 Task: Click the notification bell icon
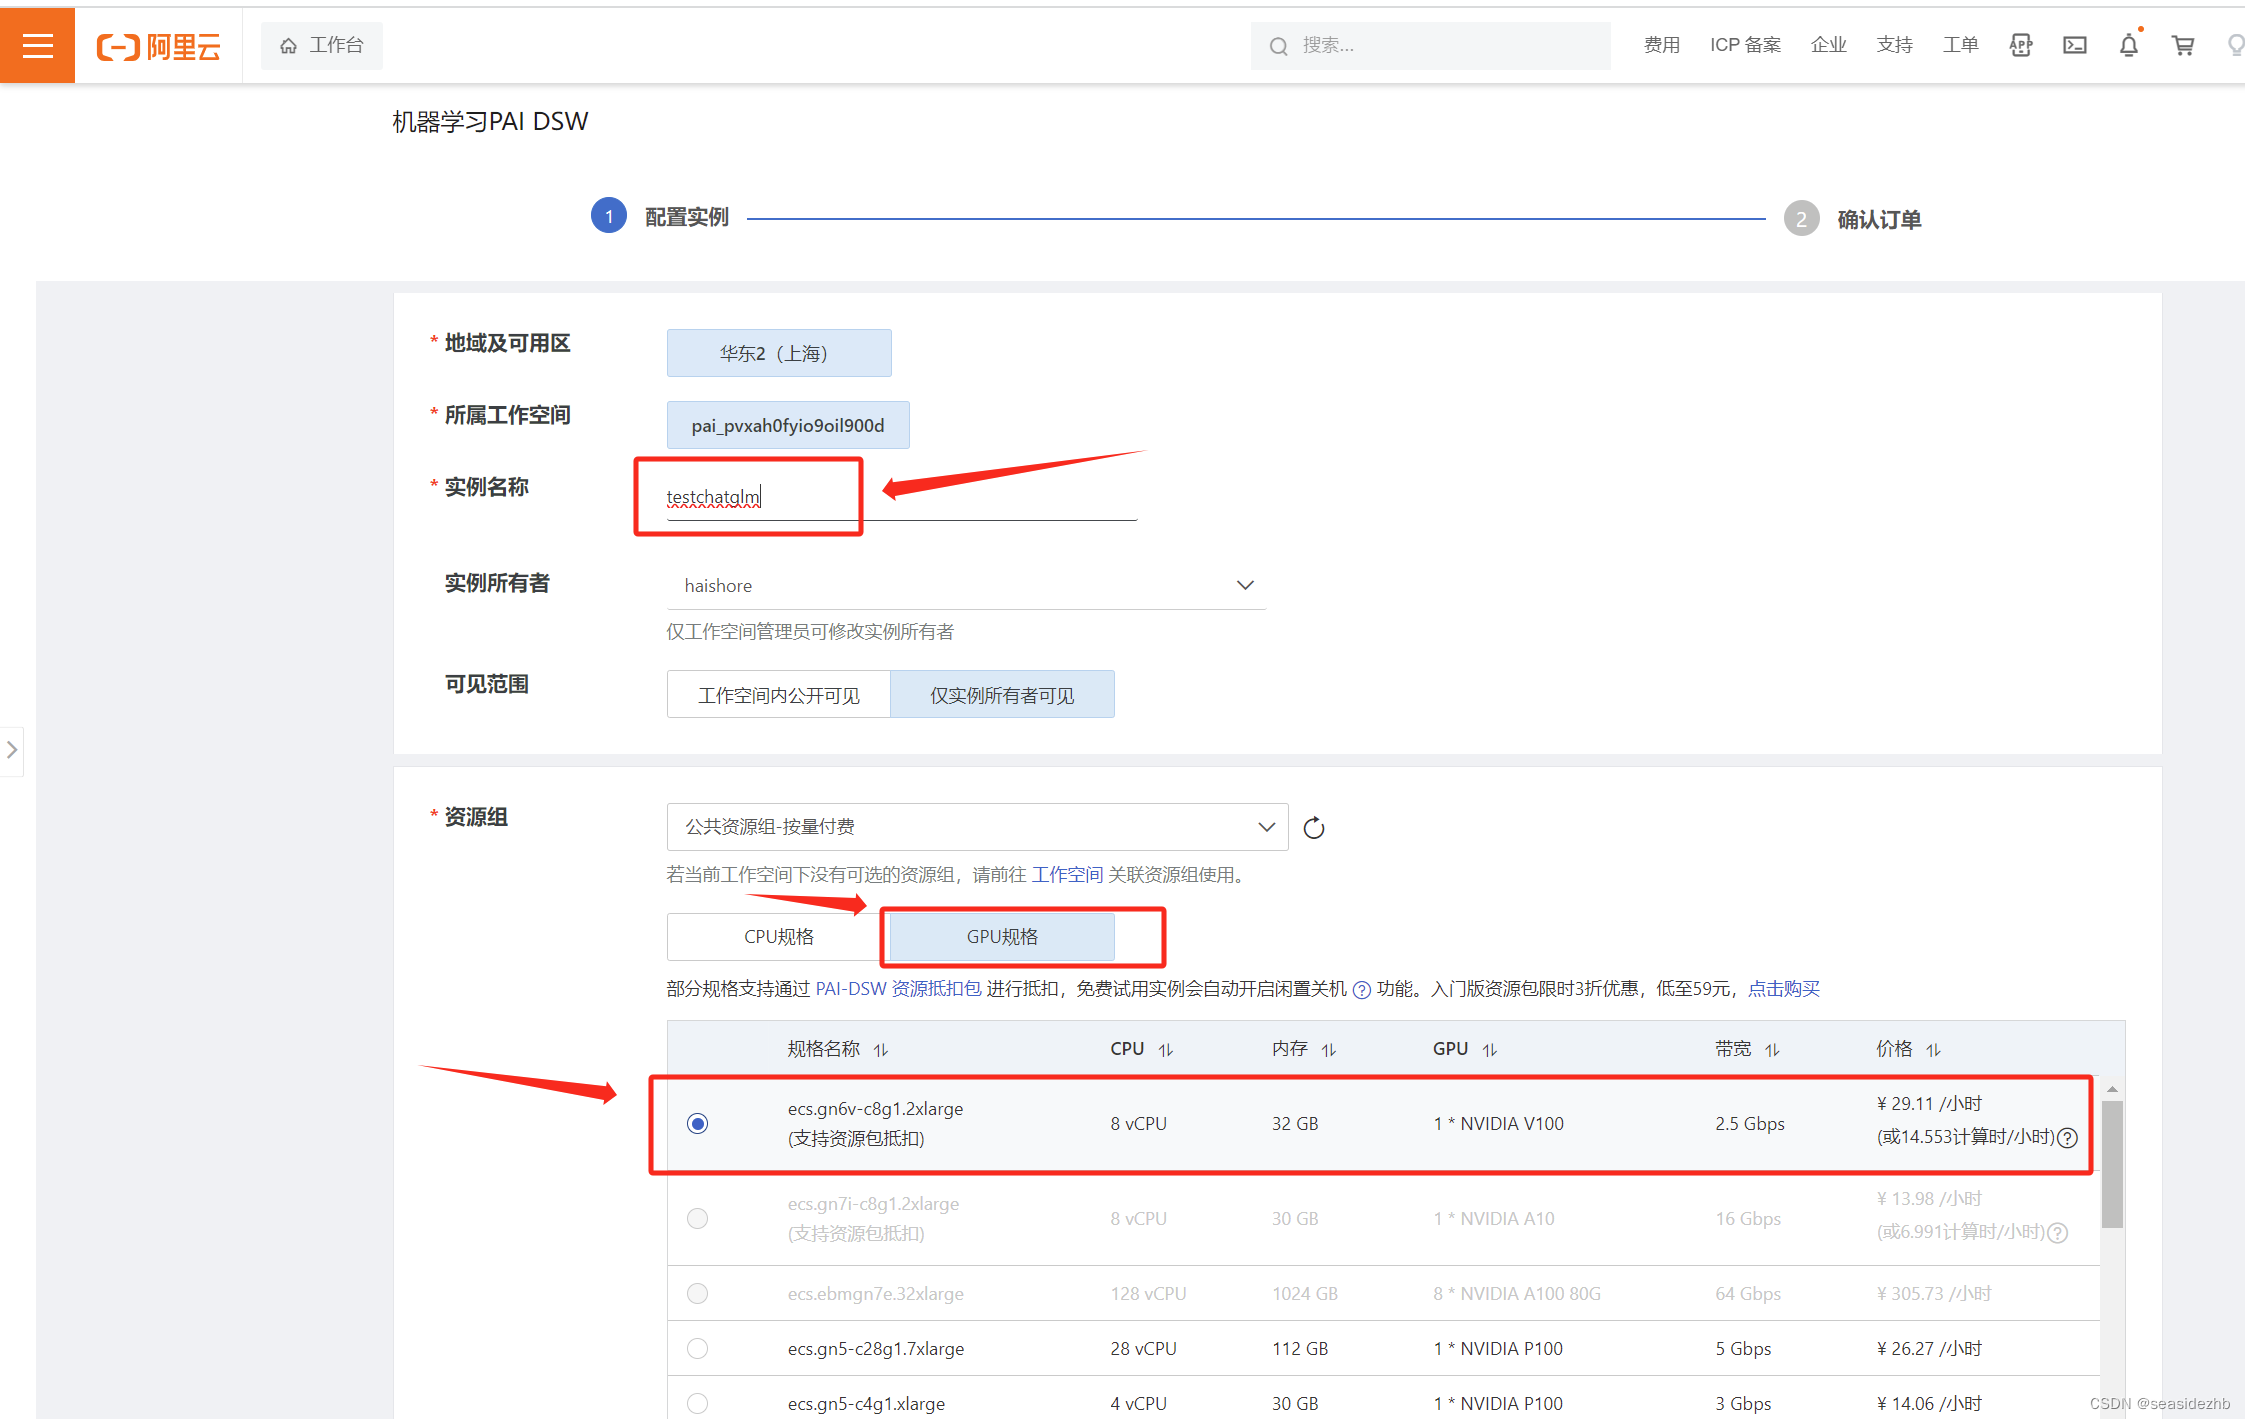[2128, 45]
